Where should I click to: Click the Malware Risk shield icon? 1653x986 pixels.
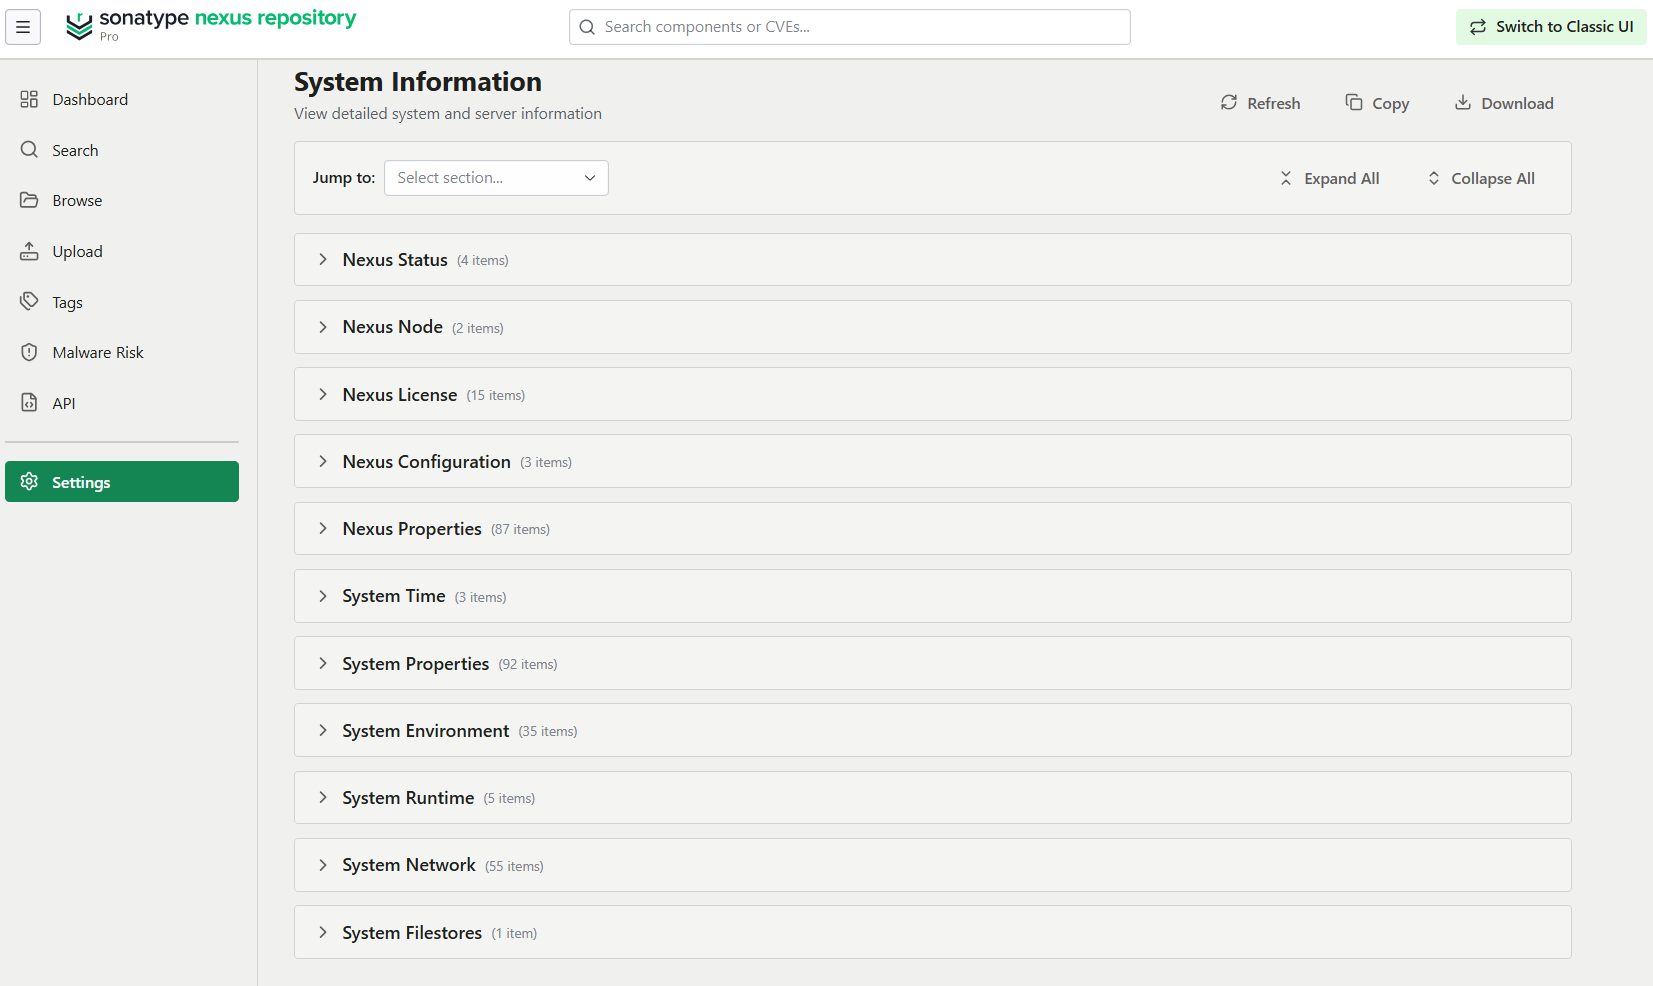coord(29,352)
